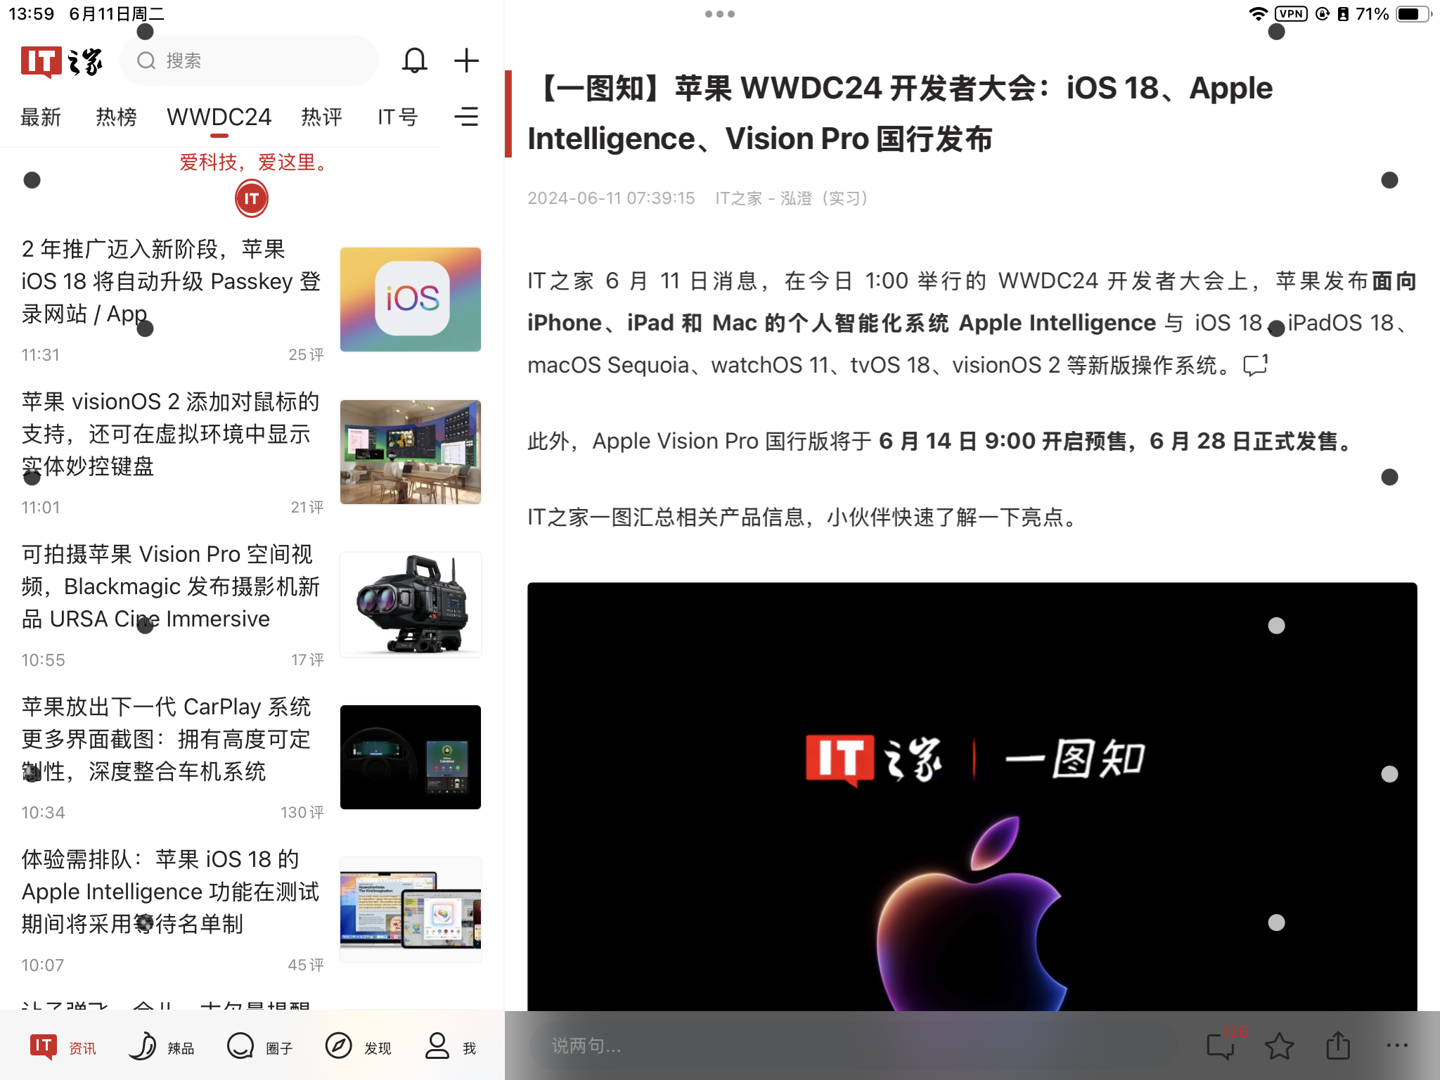Open the 我 profile icon

[450, 1046]
